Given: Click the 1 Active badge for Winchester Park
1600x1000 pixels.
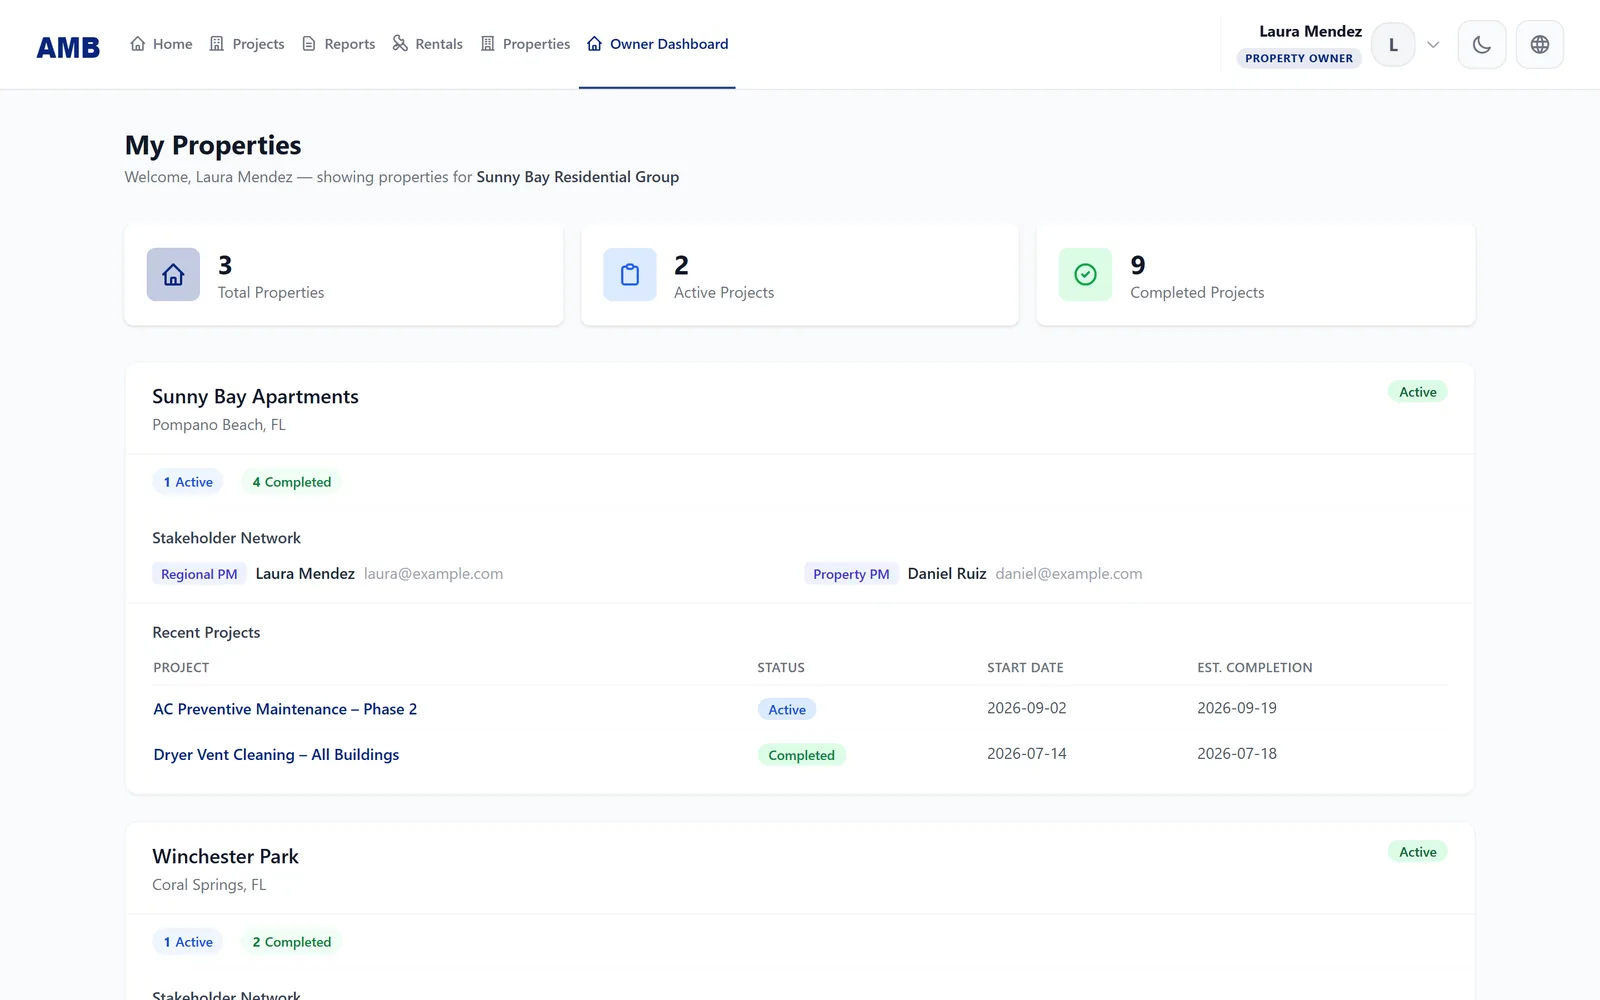Looking at the screenshot, I should (188, 942).
